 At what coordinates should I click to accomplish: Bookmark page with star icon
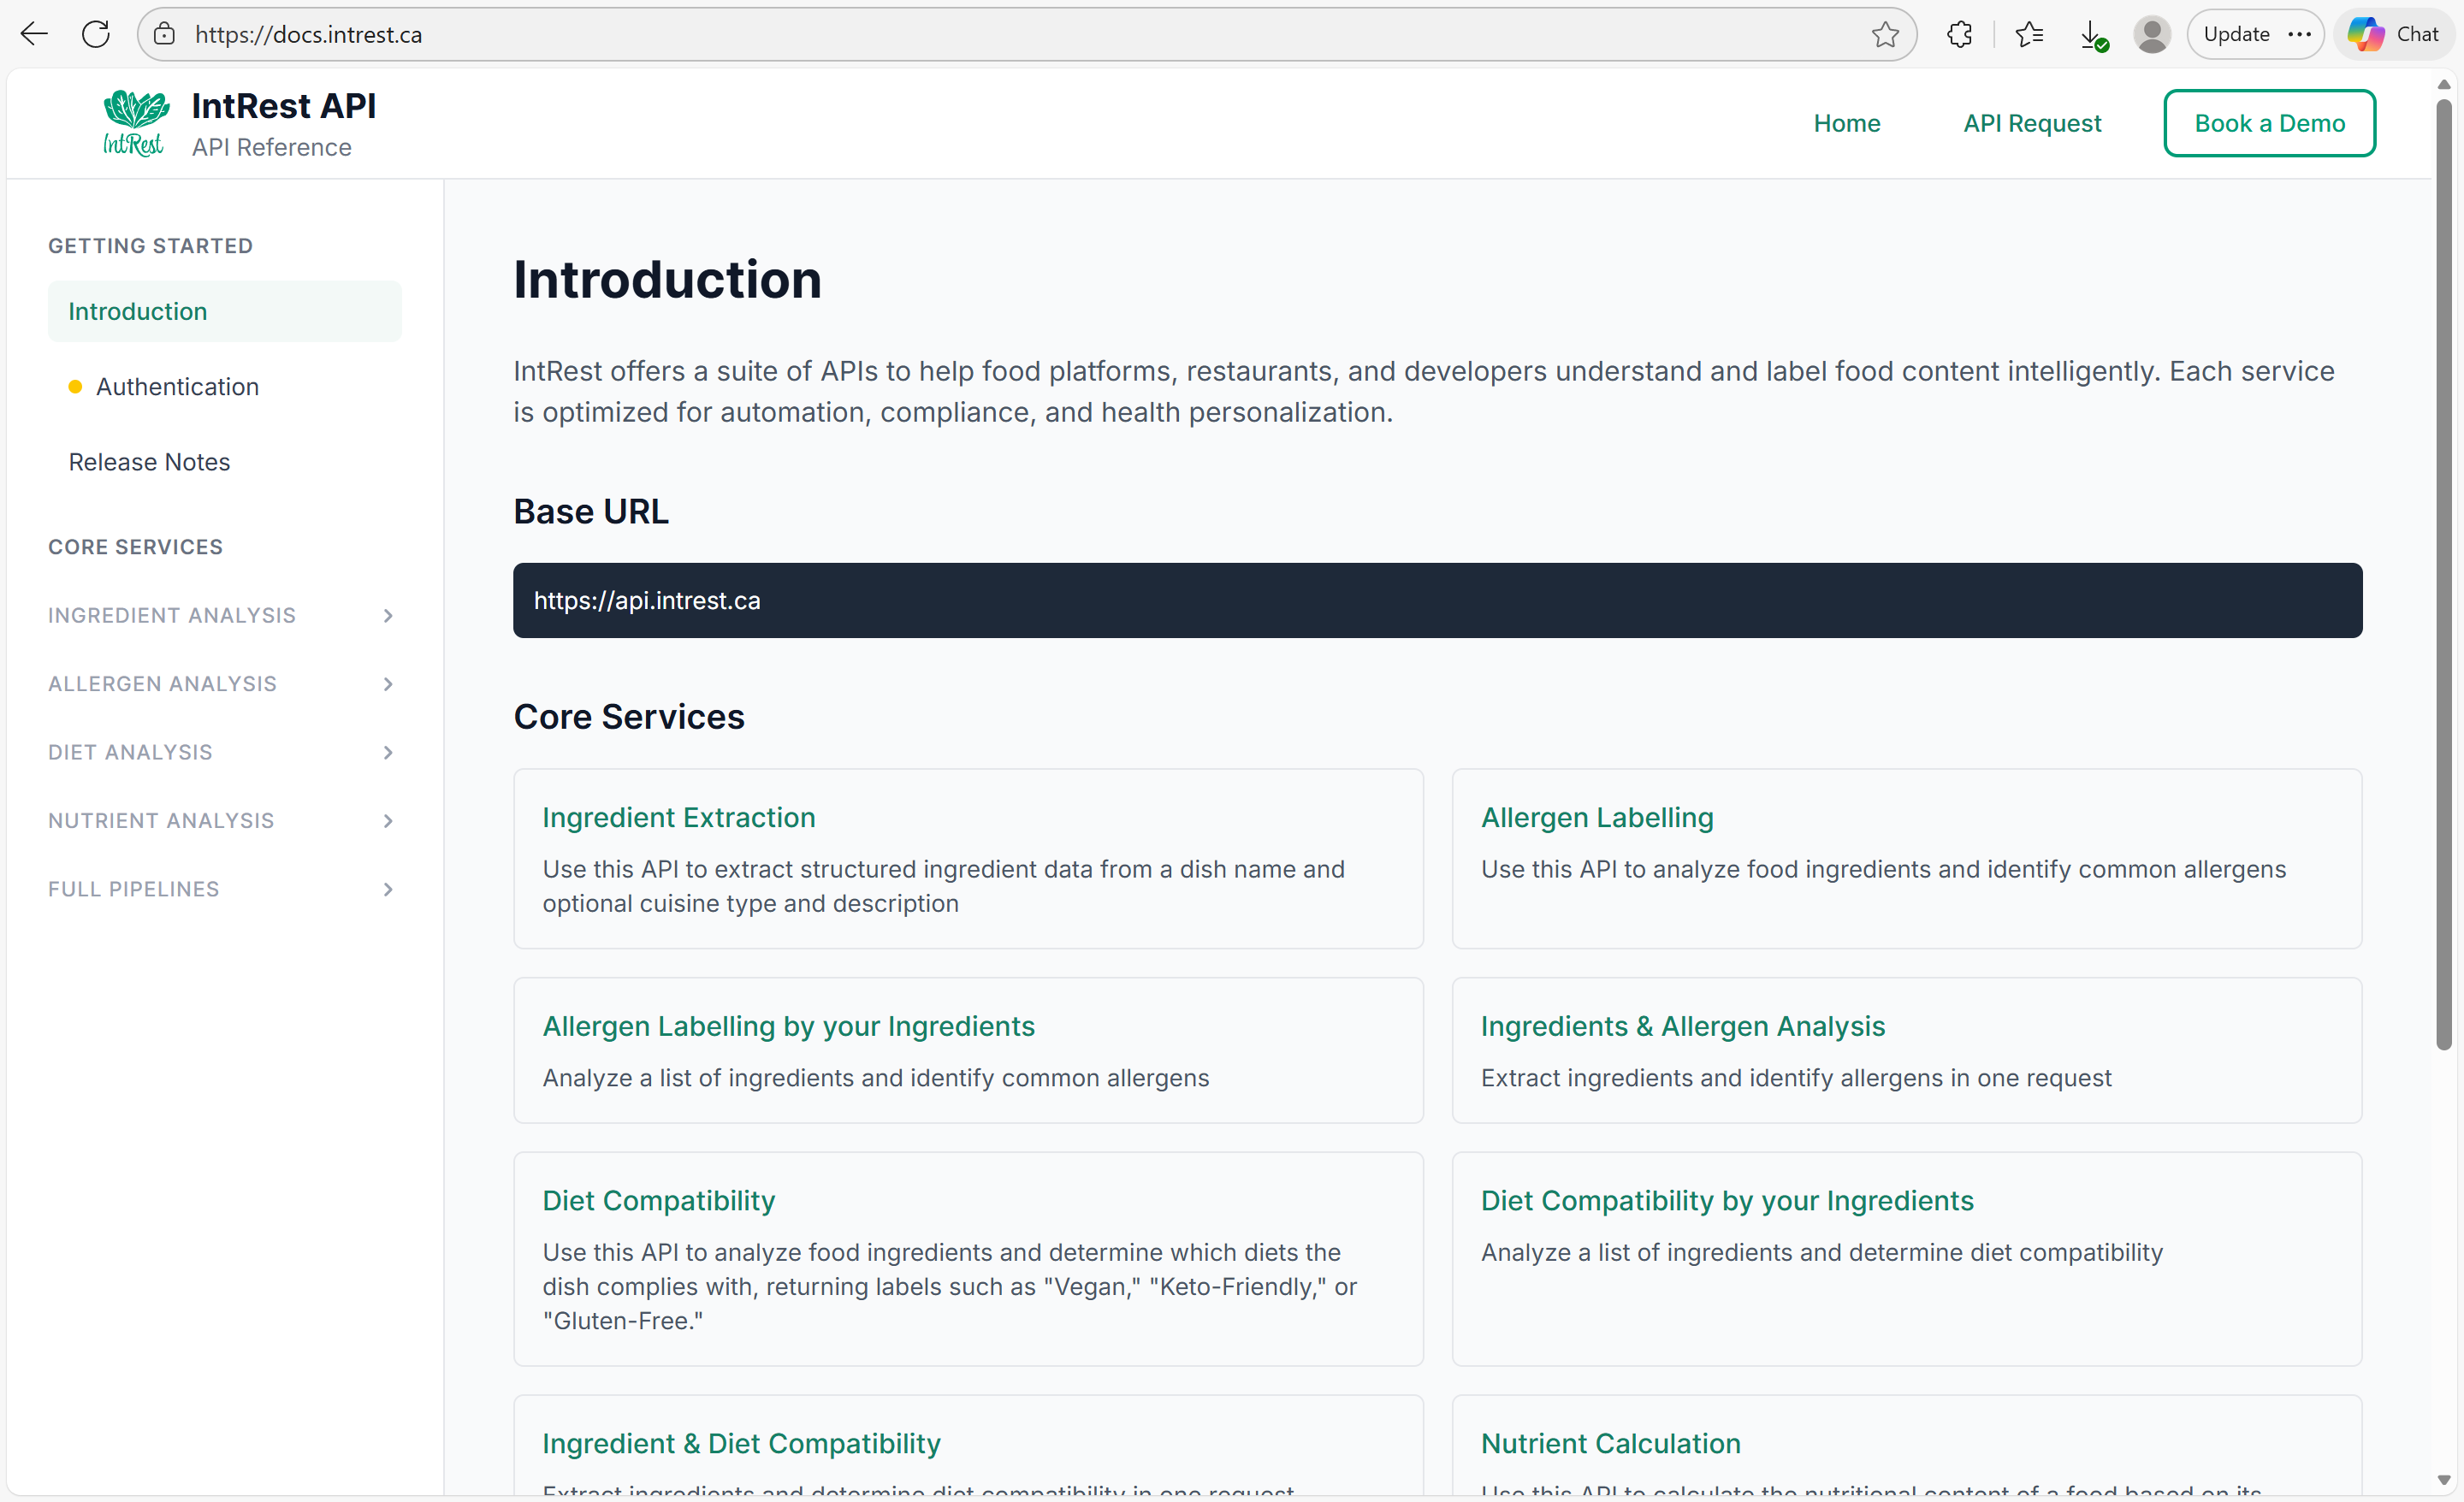click(x=1884, y=34)
